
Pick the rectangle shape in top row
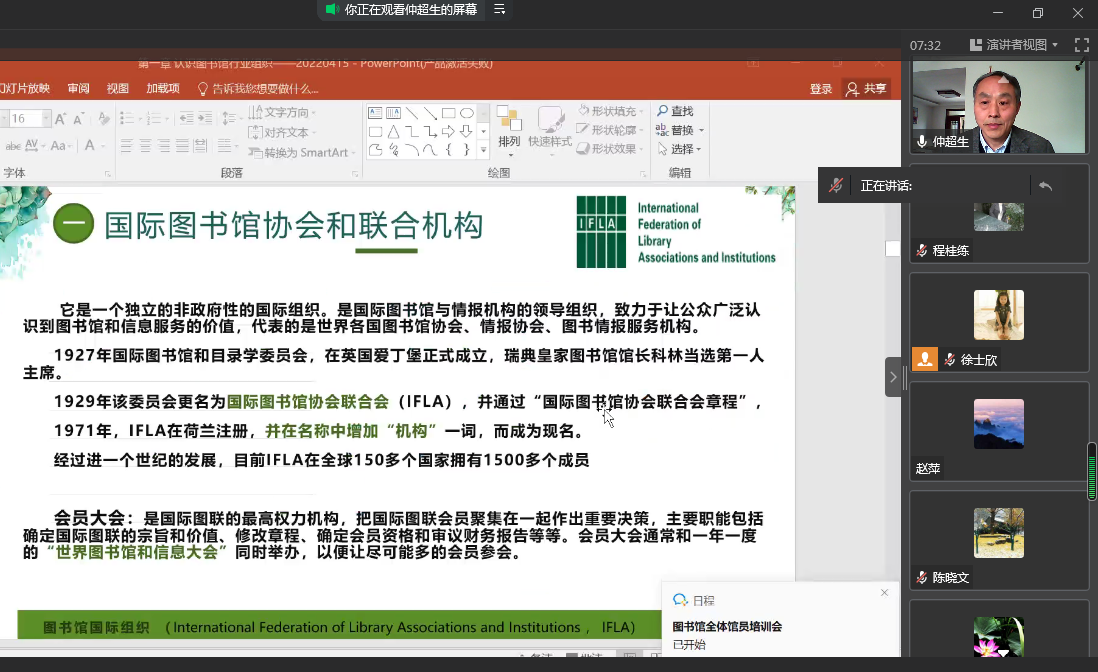(448, 113)
